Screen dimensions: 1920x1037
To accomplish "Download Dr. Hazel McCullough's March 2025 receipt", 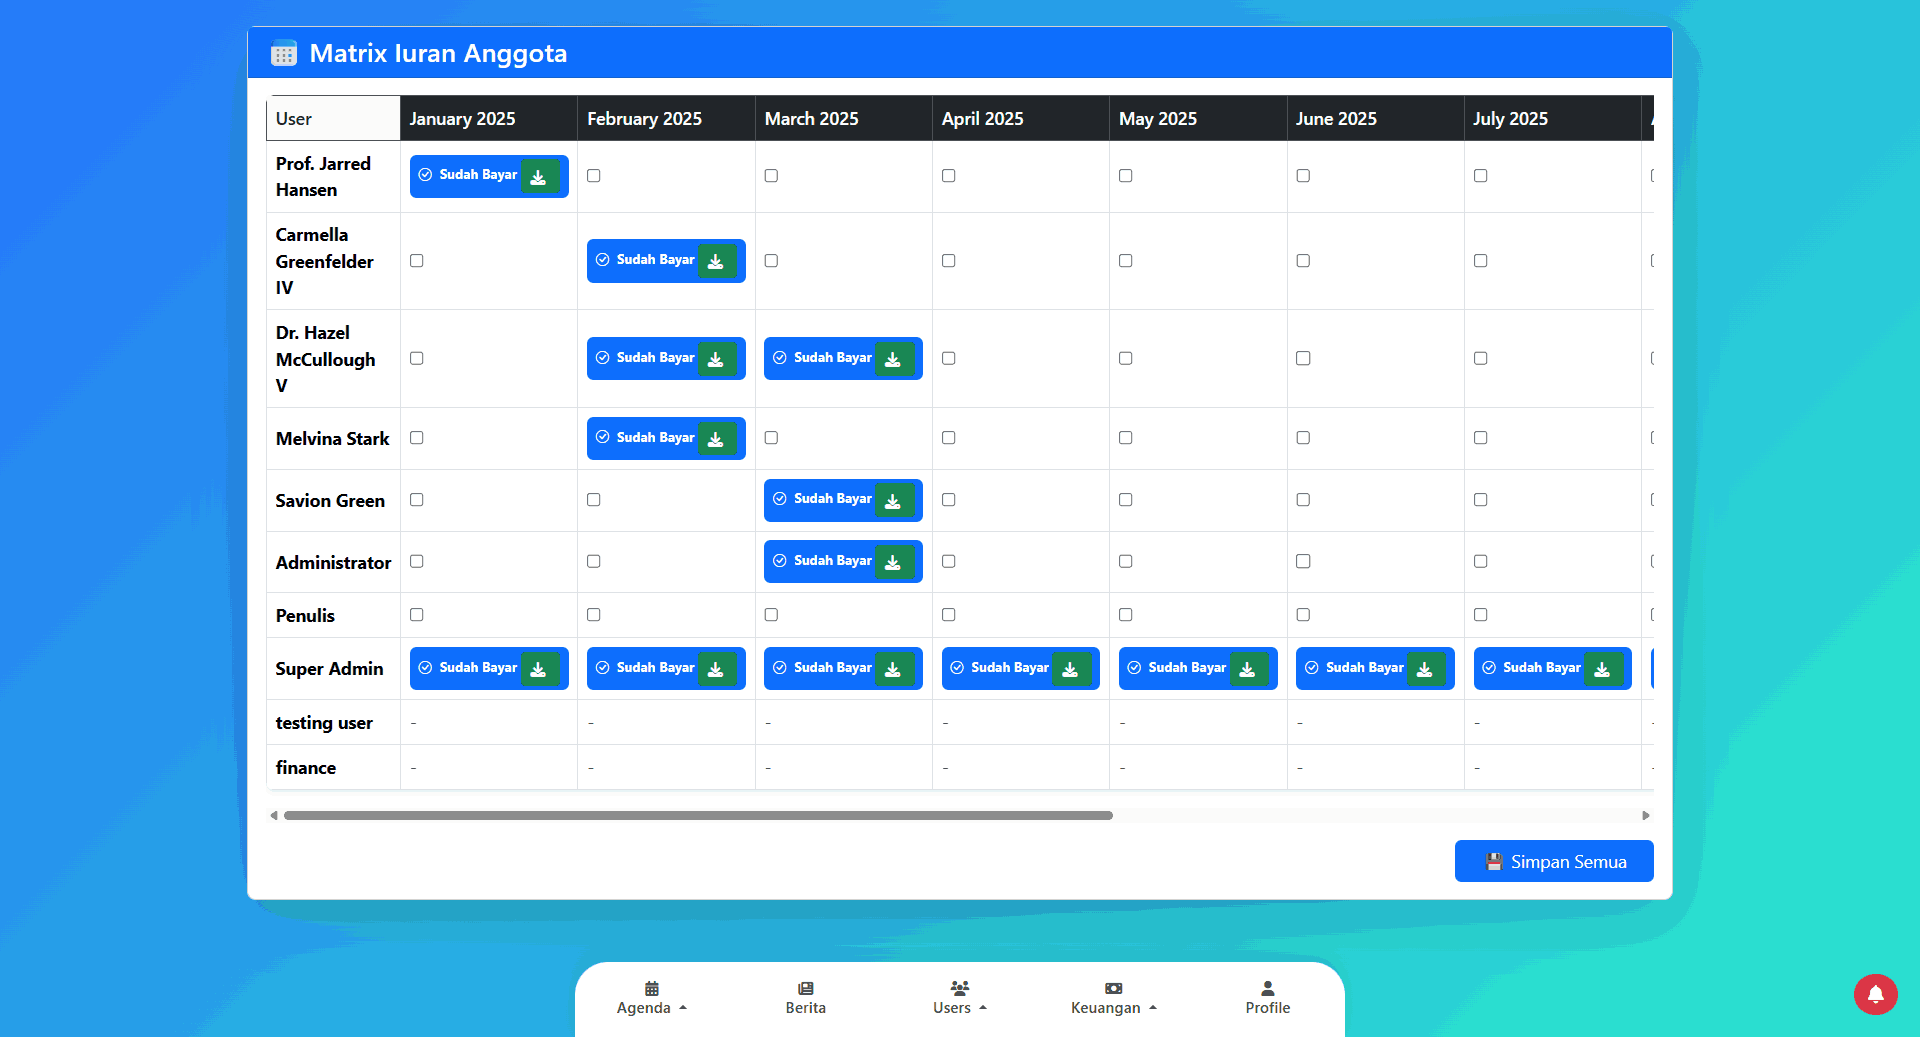I will click(x=893, y=360).
